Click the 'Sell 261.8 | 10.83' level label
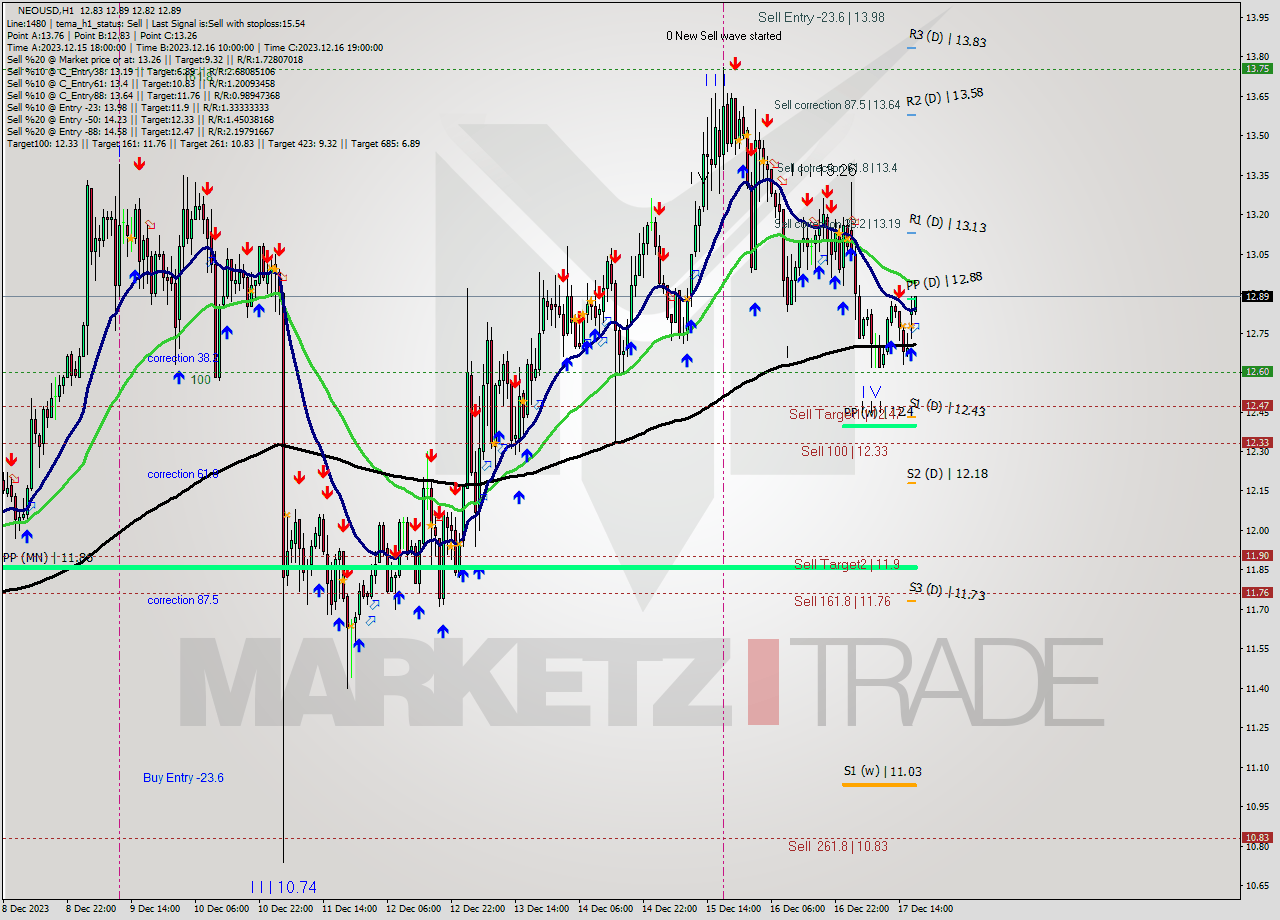The height and width of the screenshot is (920, 1280). (838, 846)
